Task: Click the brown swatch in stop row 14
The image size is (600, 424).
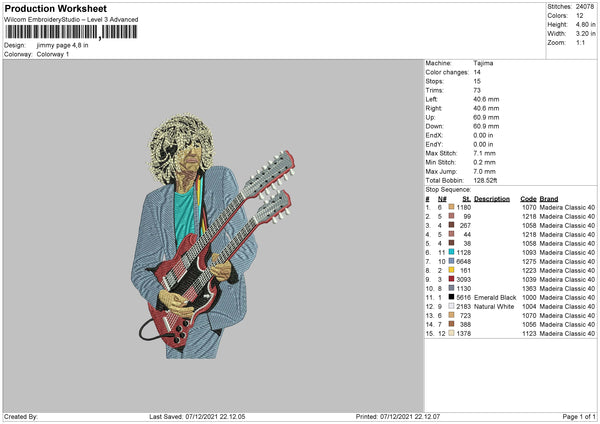Action: click(451, 324)
